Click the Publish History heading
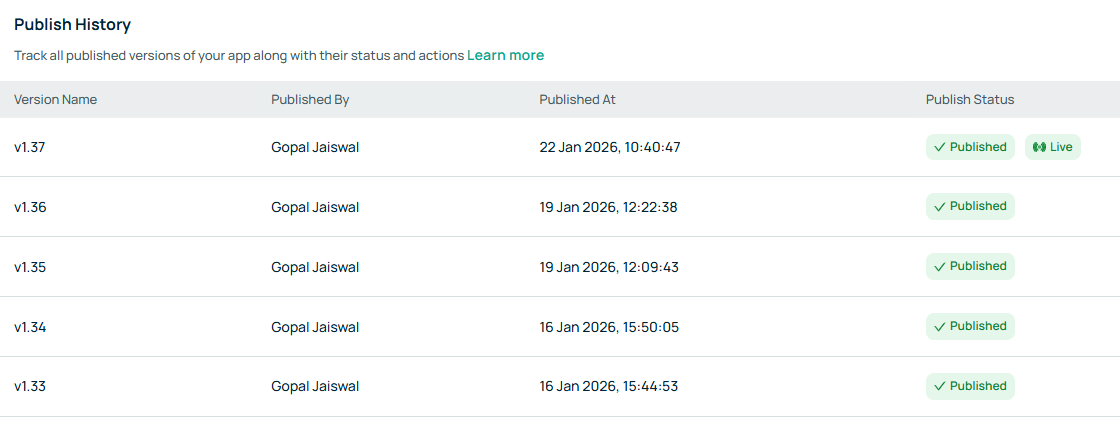The width and height of the screenshot is (1120, 421). (x=72, y=24)
